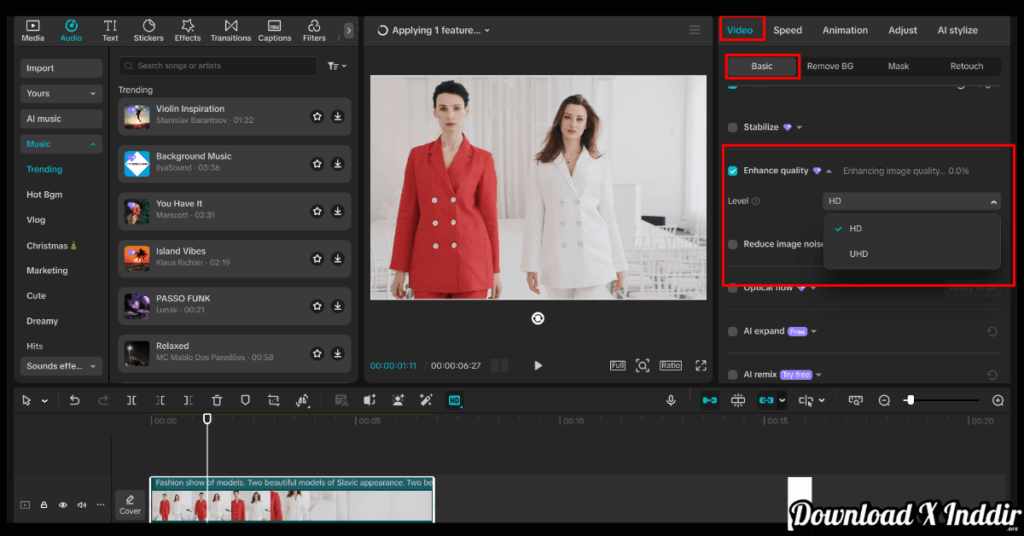Viewport: 1024px width, 536px height.
Task: Enable Reduce image noise checkbox
Action: pos(733,244)
